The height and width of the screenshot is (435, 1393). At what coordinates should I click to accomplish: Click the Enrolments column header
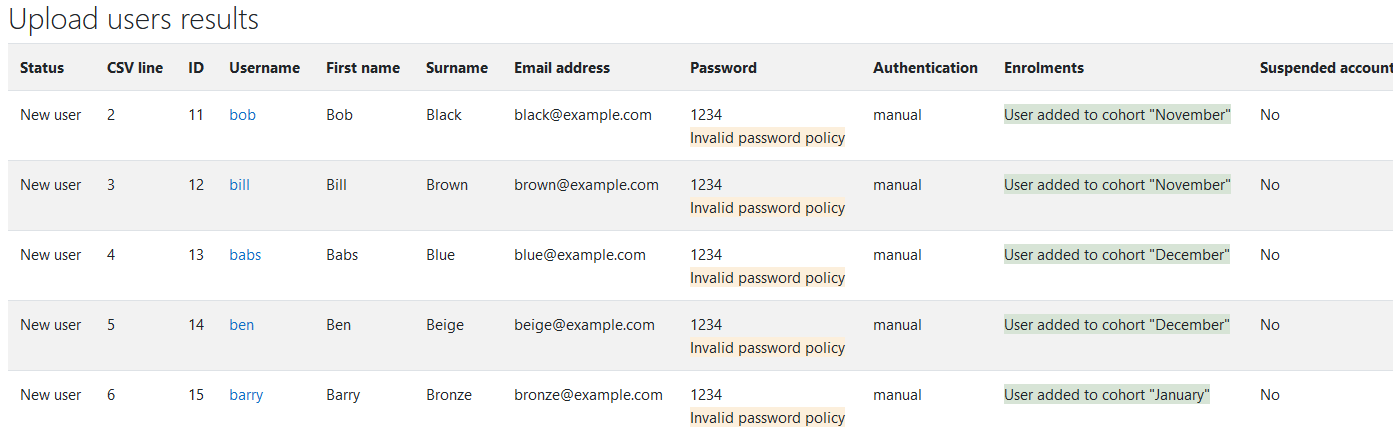1044,68
